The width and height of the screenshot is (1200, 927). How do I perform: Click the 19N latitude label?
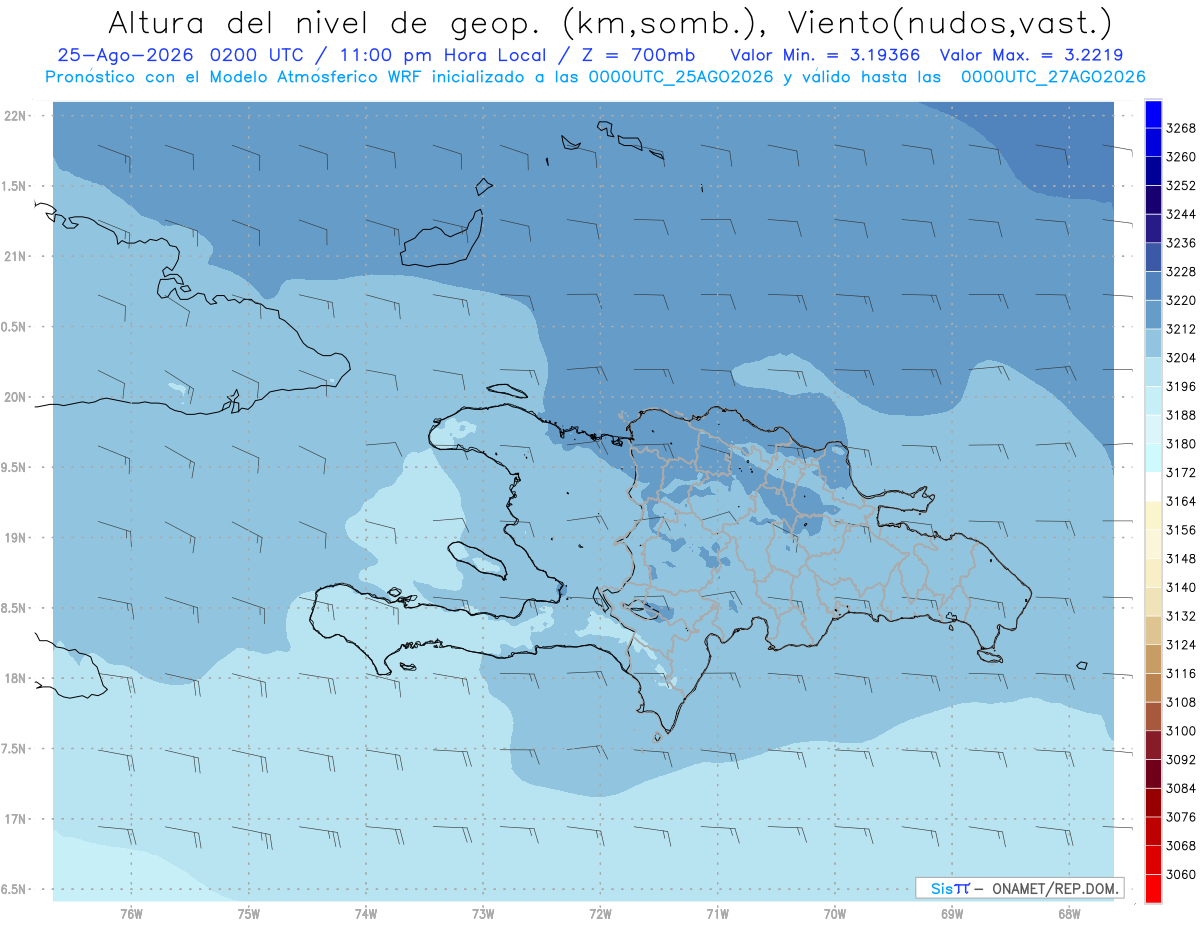pyautogui.click(x=16, y=538)
